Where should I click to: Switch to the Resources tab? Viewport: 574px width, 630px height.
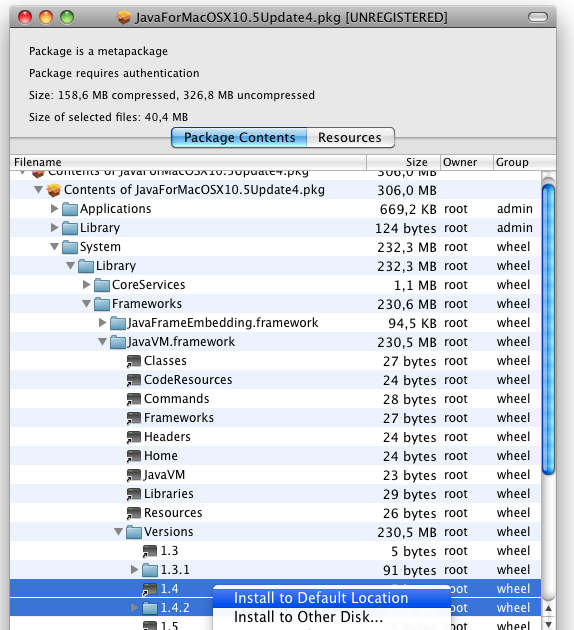tap(350, 137)
